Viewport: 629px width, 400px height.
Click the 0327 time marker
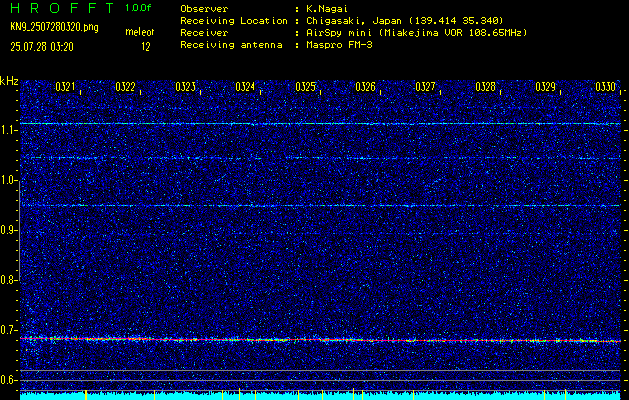(425, 87)
